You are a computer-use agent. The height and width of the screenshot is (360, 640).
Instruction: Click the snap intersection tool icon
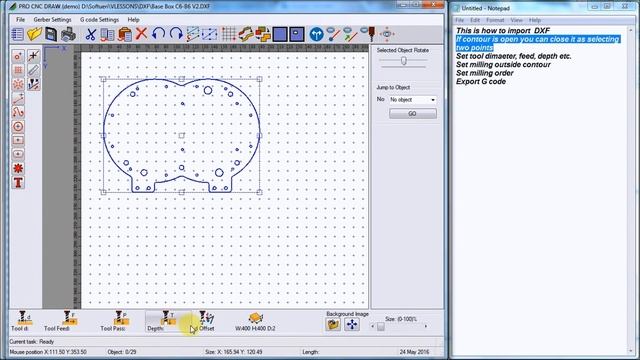click(x=33, y=56)
